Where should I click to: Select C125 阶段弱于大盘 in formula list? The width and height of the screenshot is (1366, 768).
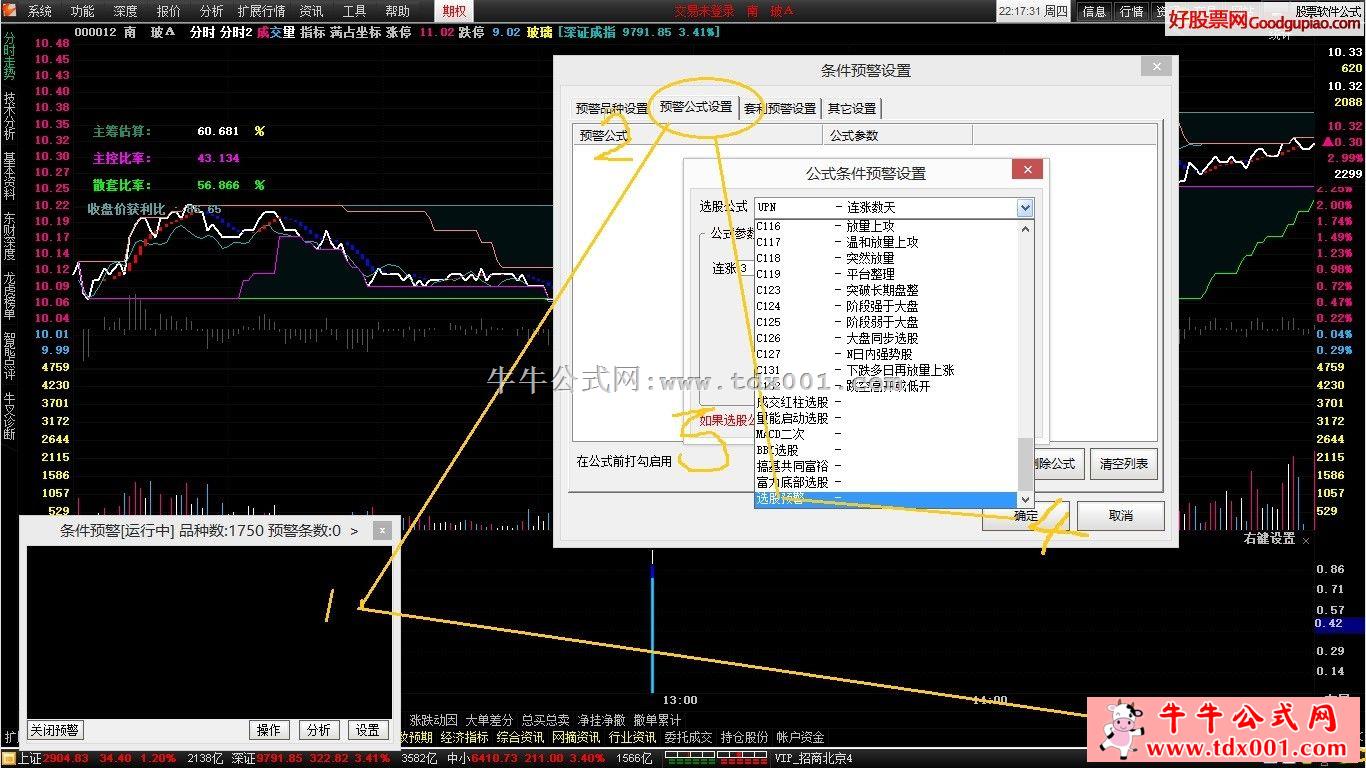point(885,322)
